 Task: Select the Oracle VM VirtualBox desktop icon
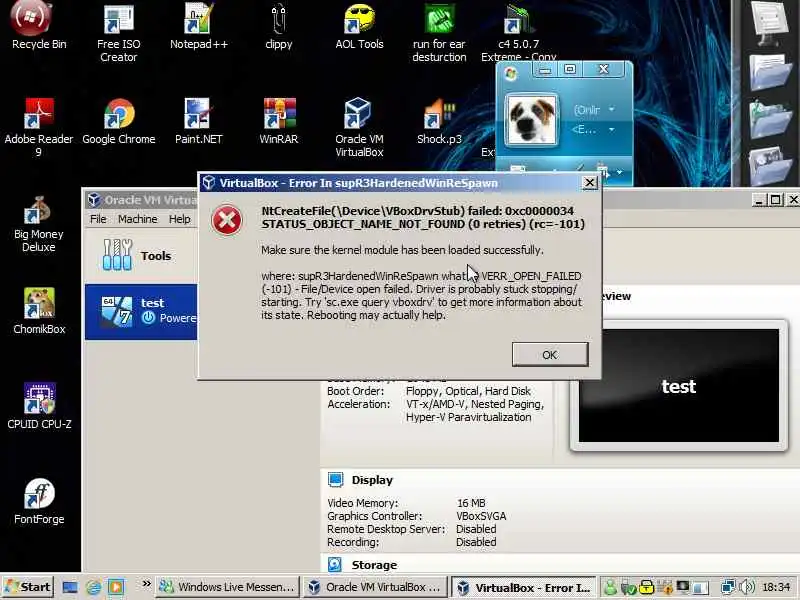click(x=359, y=127)
